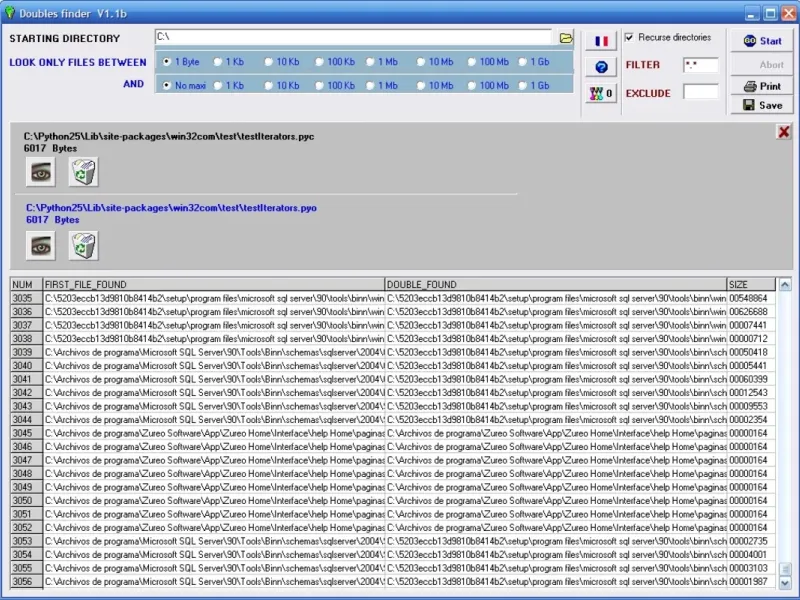800x600 pixels.
Task: Sort by the SIZE column header
Action: coord(751,284)
